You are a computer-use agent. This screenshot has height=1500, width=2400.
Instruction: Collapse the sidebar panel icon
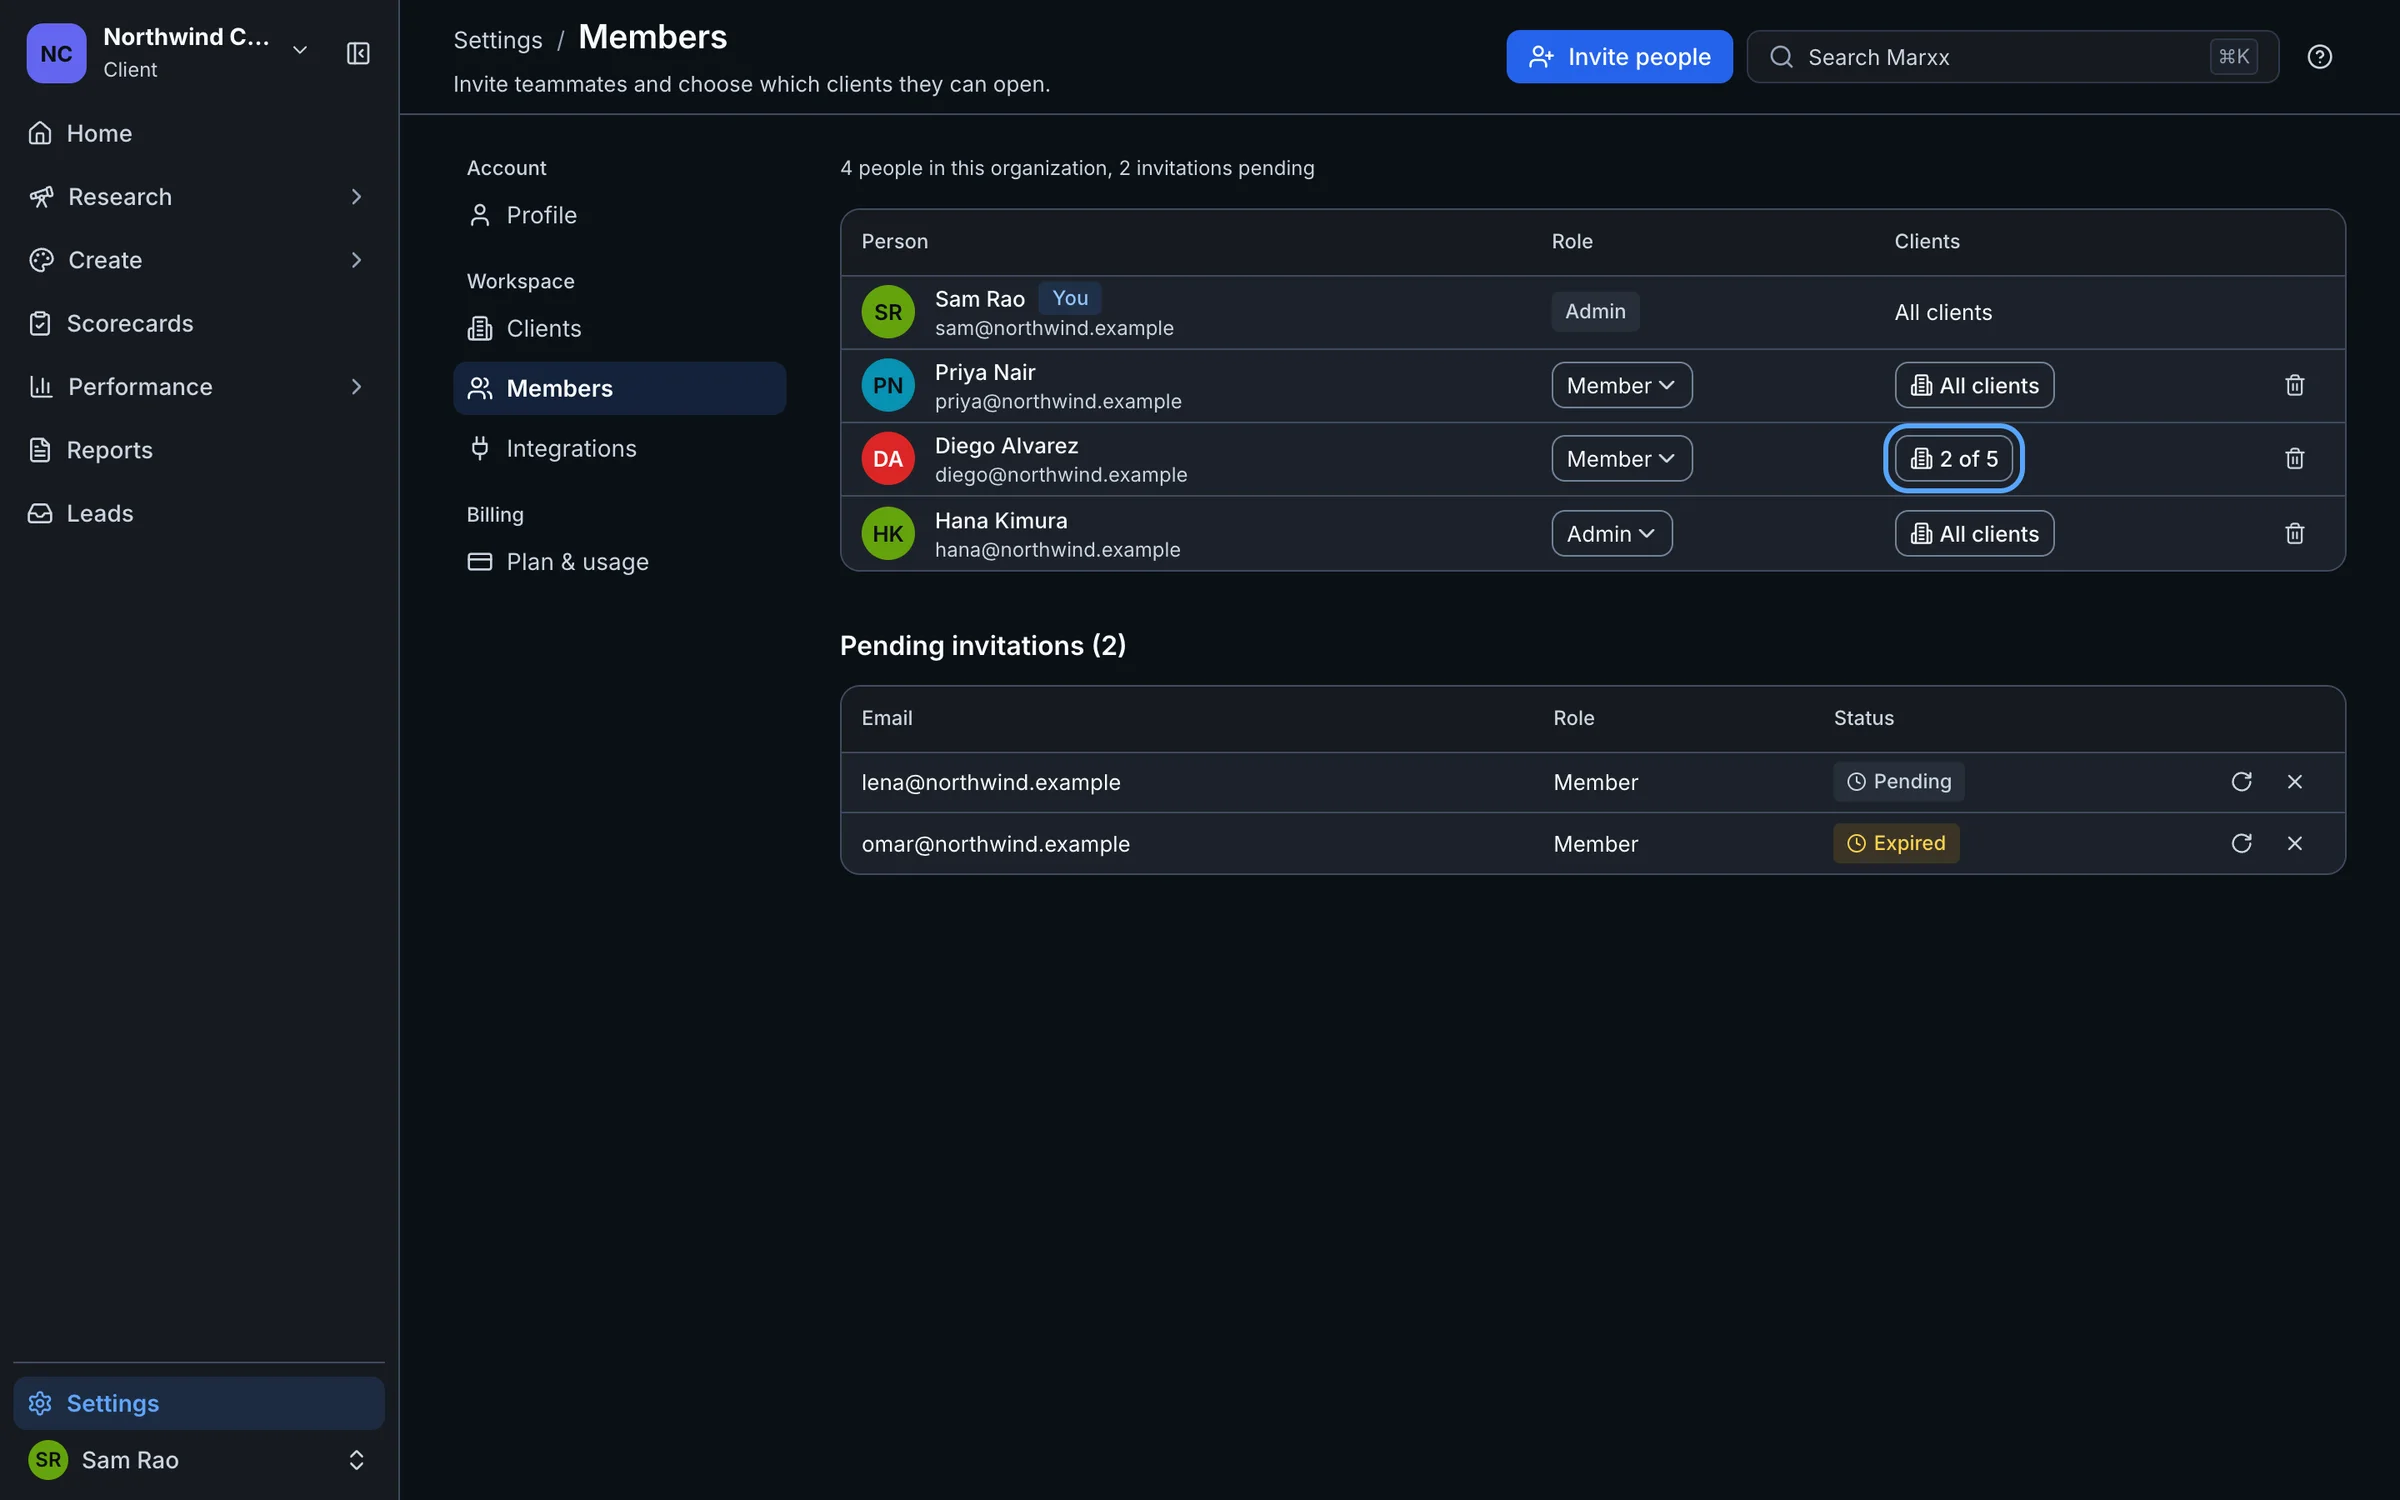tap(357, 53)
